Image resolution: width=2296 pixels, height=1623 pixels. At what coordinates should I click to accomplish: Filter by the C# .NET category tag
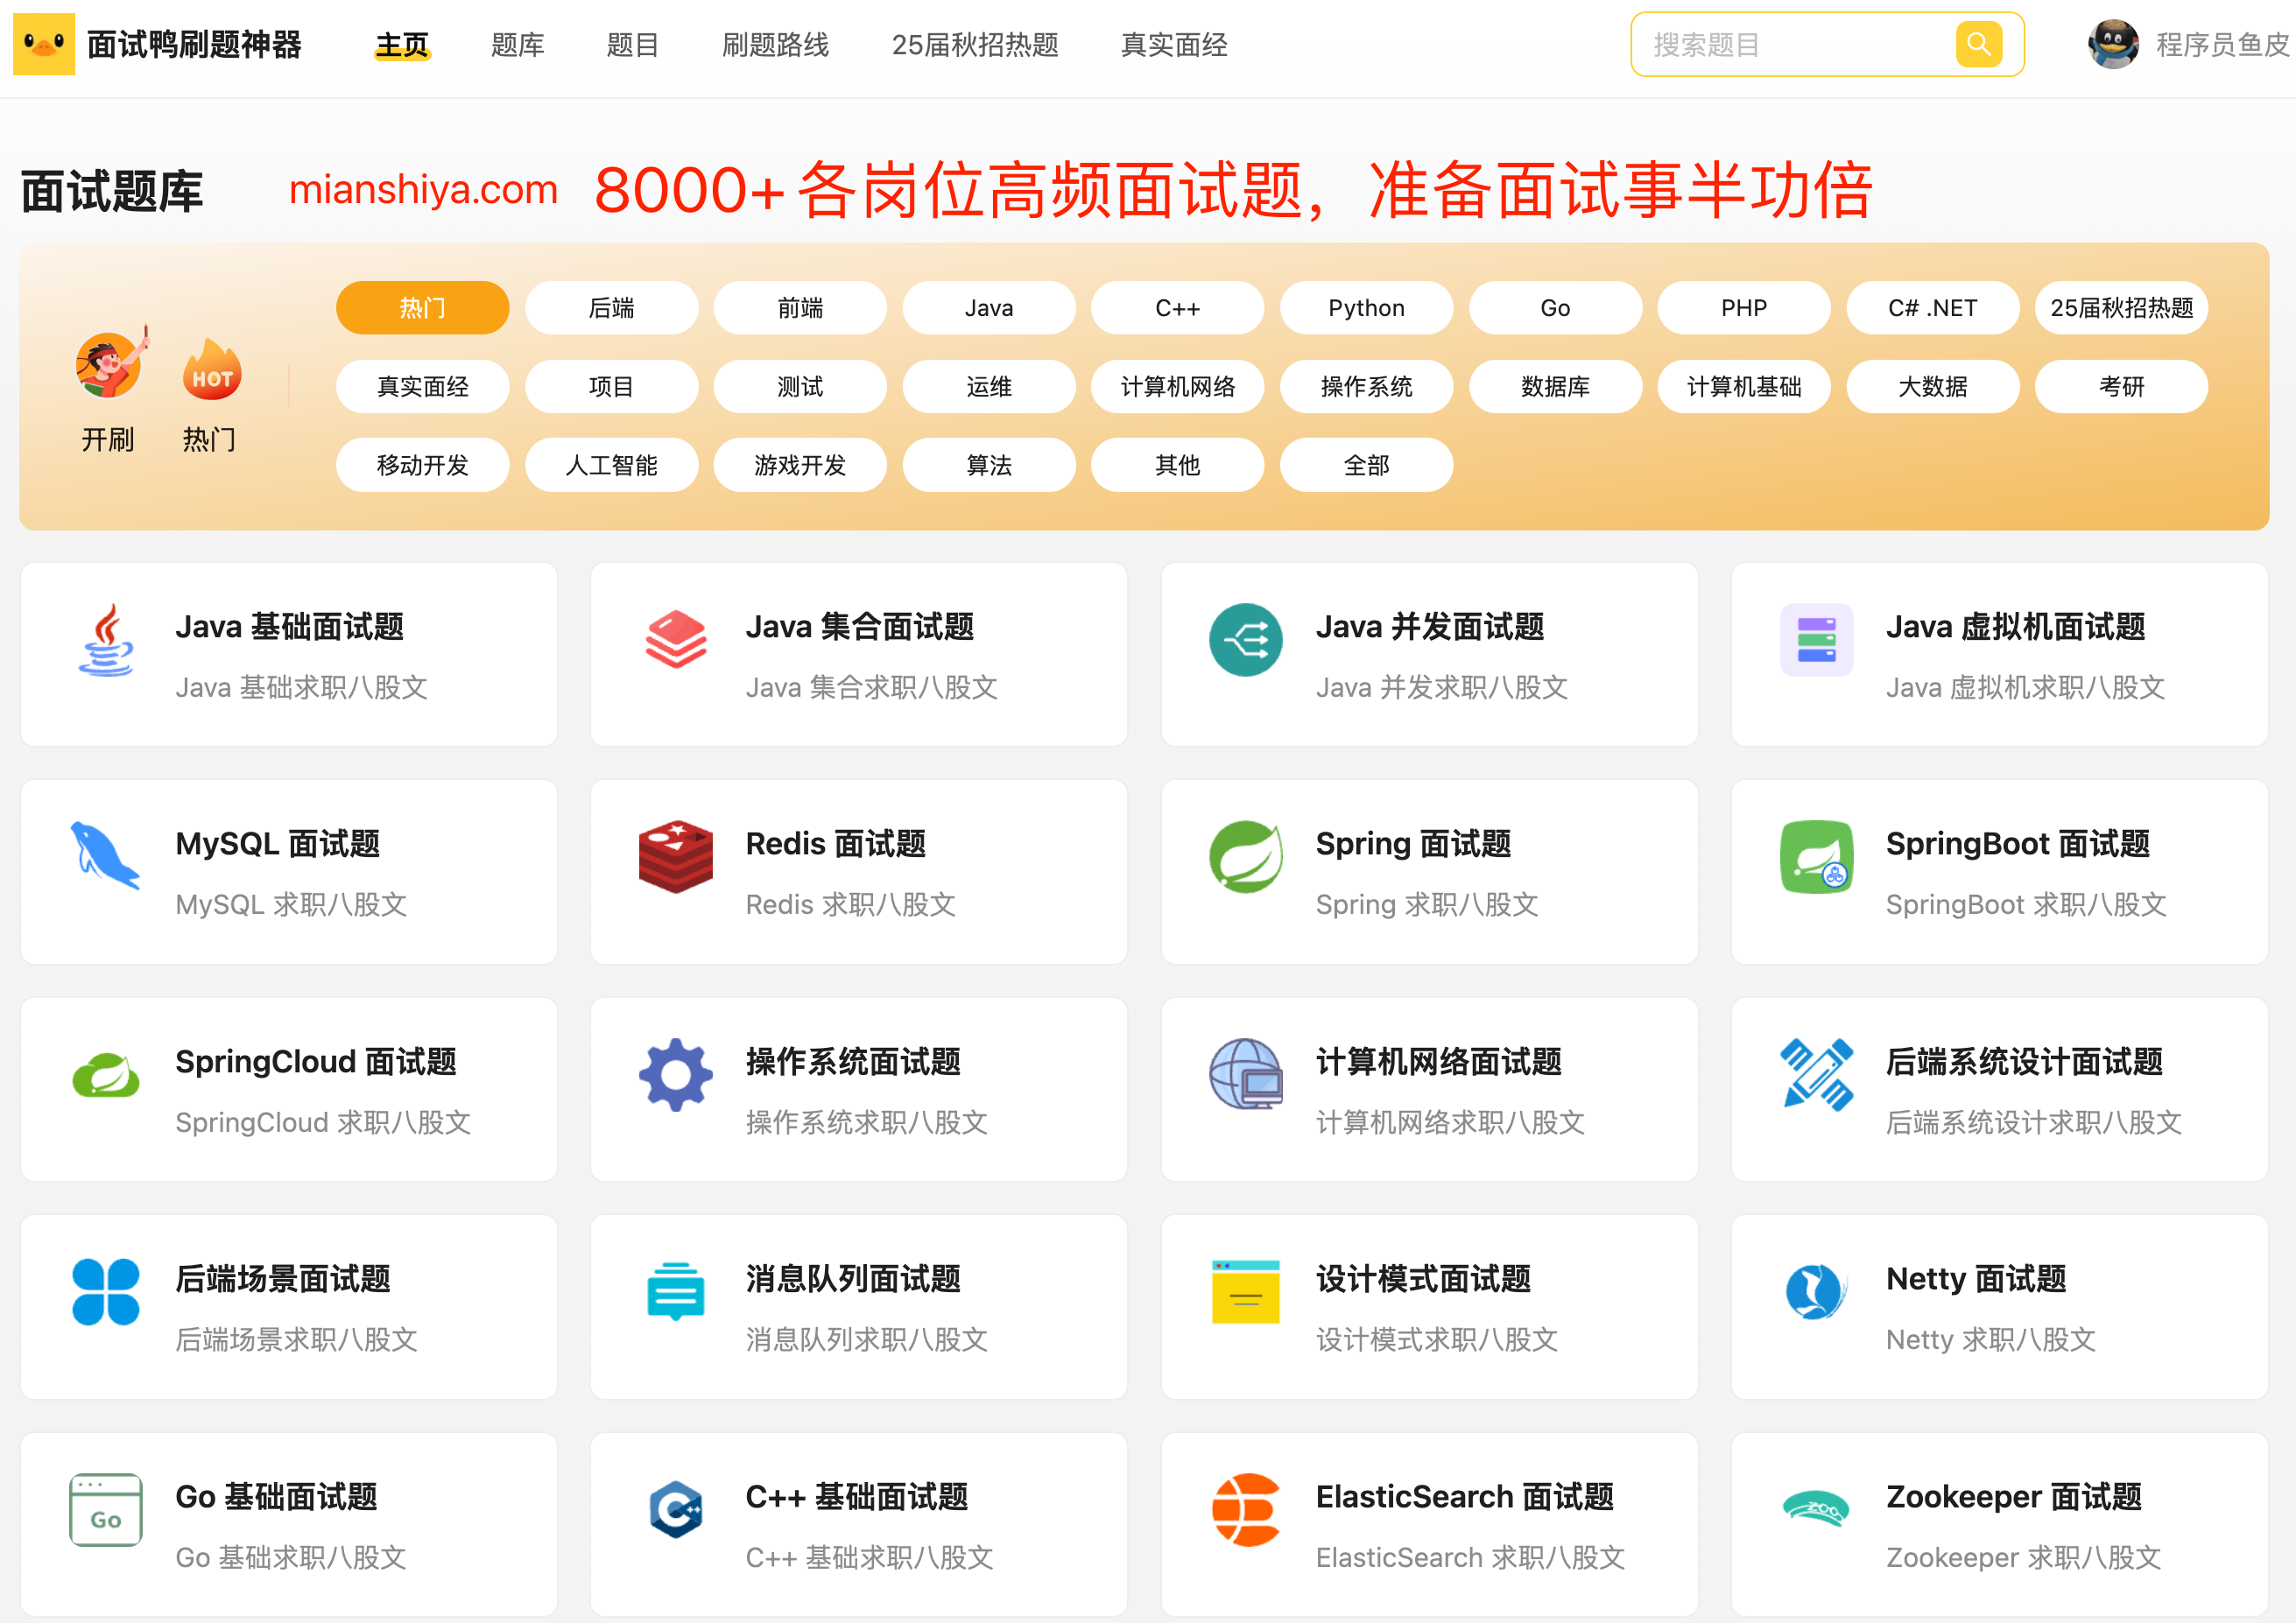(x=1933, y=307)
